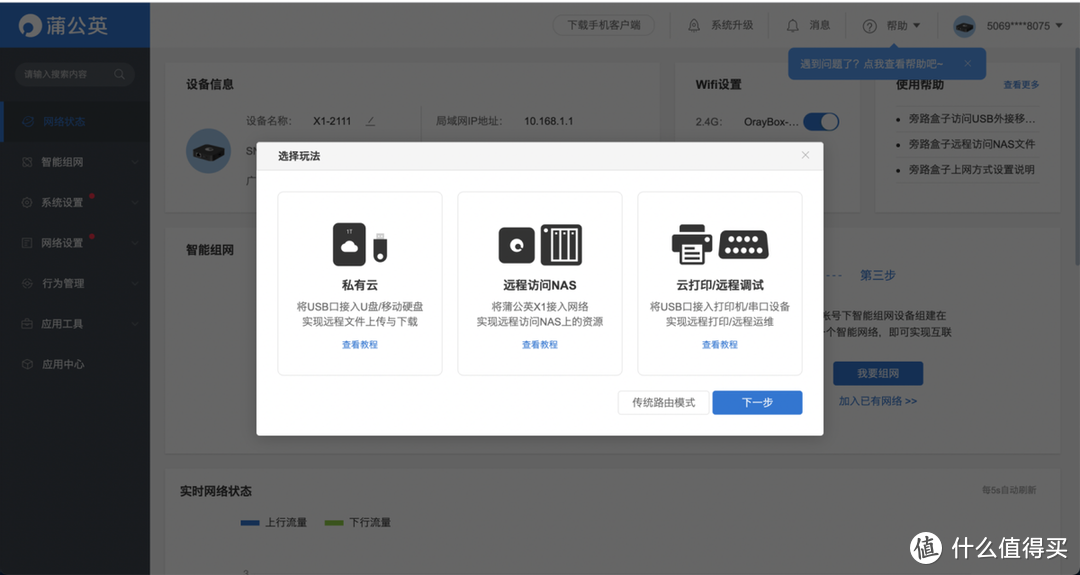Expand the 智能组网 sidebar menu chevron
The width and height of the screenshot is (1080, 575).
pyautogui.click(x=135, y=162)
